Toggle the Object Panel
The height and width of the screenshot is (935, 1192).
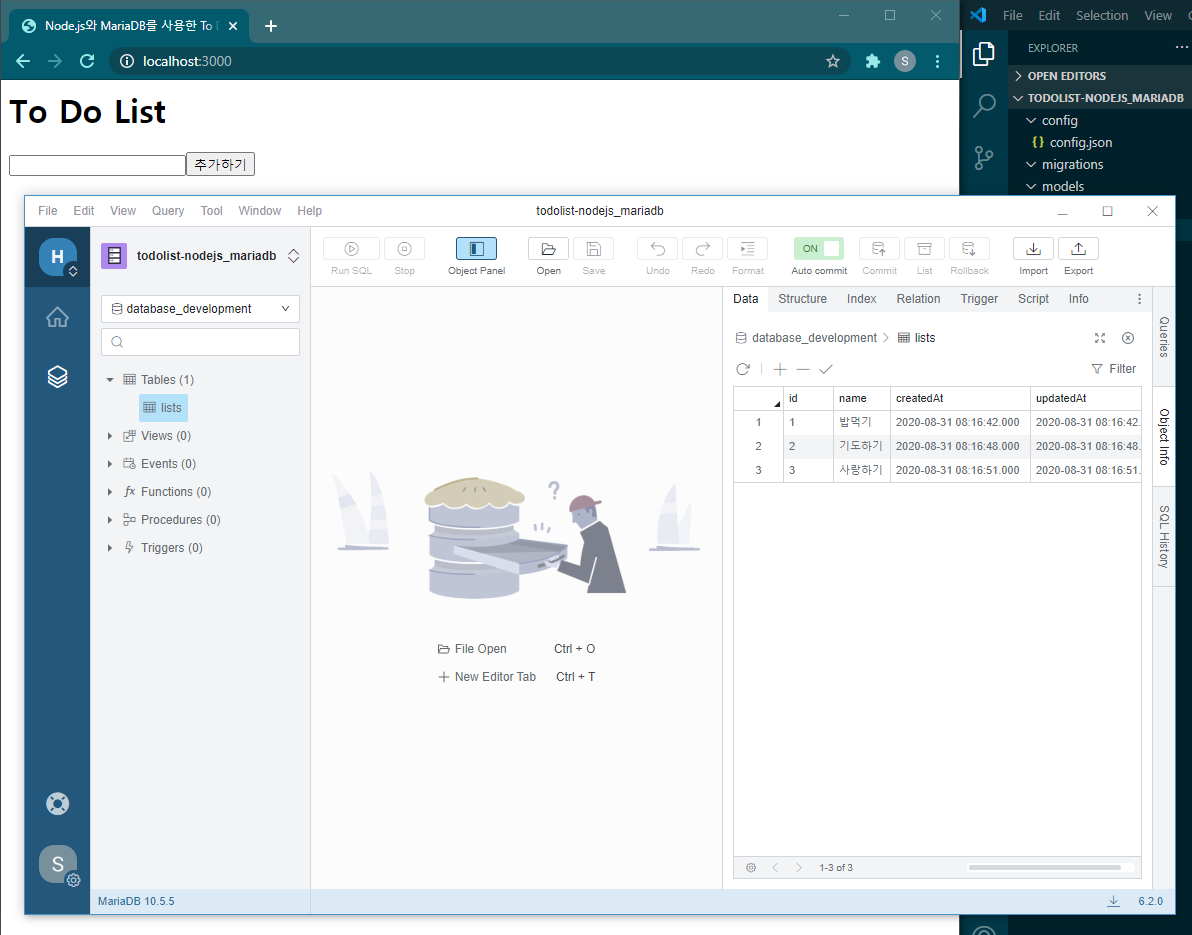click(x=476, y=248)
